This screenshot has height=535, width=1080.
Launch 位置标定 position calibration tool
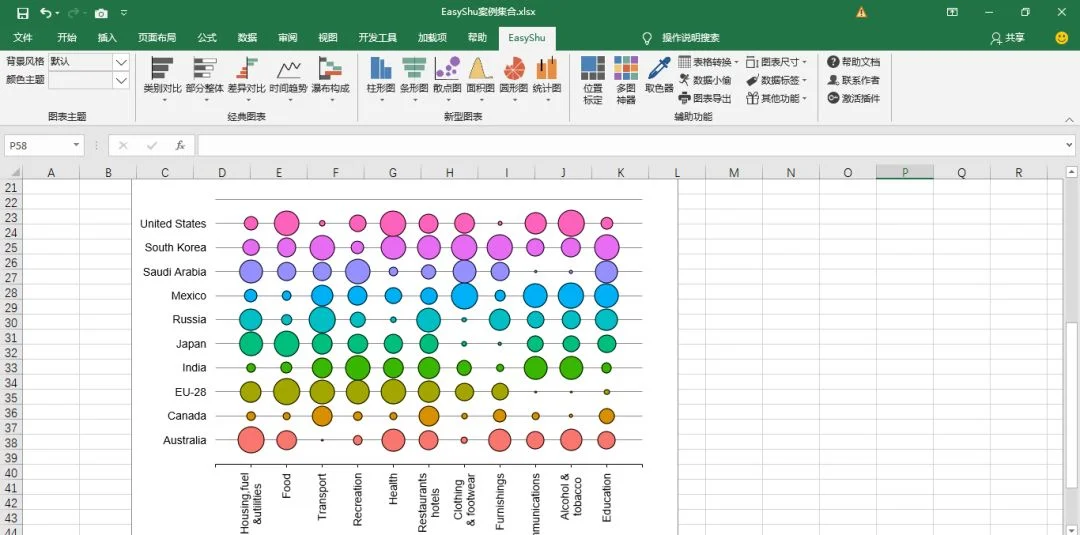point(592,81)
